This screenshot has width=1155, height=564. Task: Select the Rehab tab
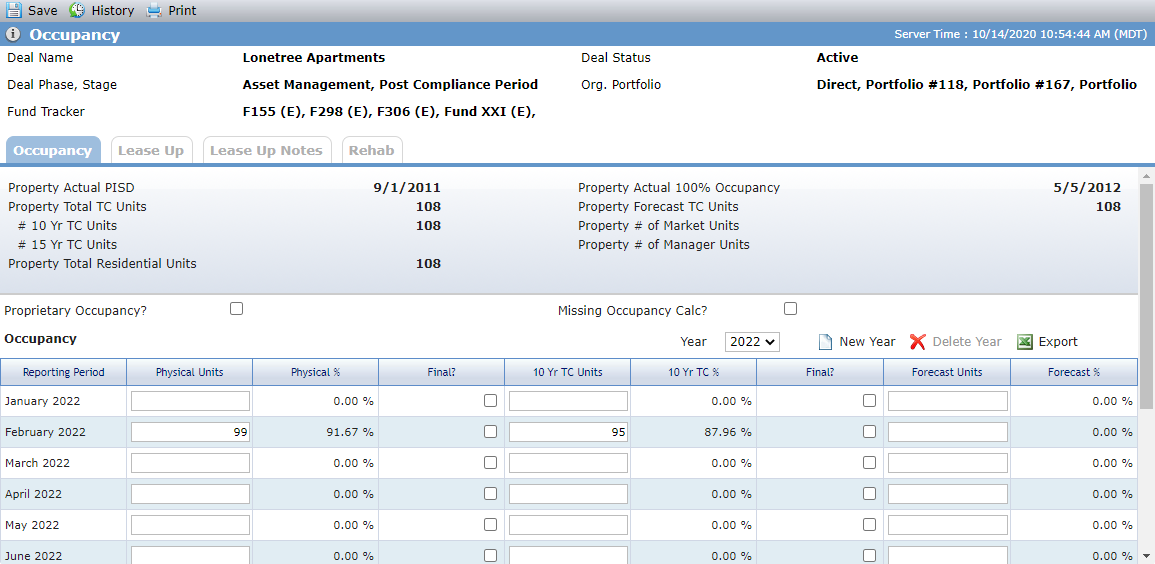click(x=371, y=150)
